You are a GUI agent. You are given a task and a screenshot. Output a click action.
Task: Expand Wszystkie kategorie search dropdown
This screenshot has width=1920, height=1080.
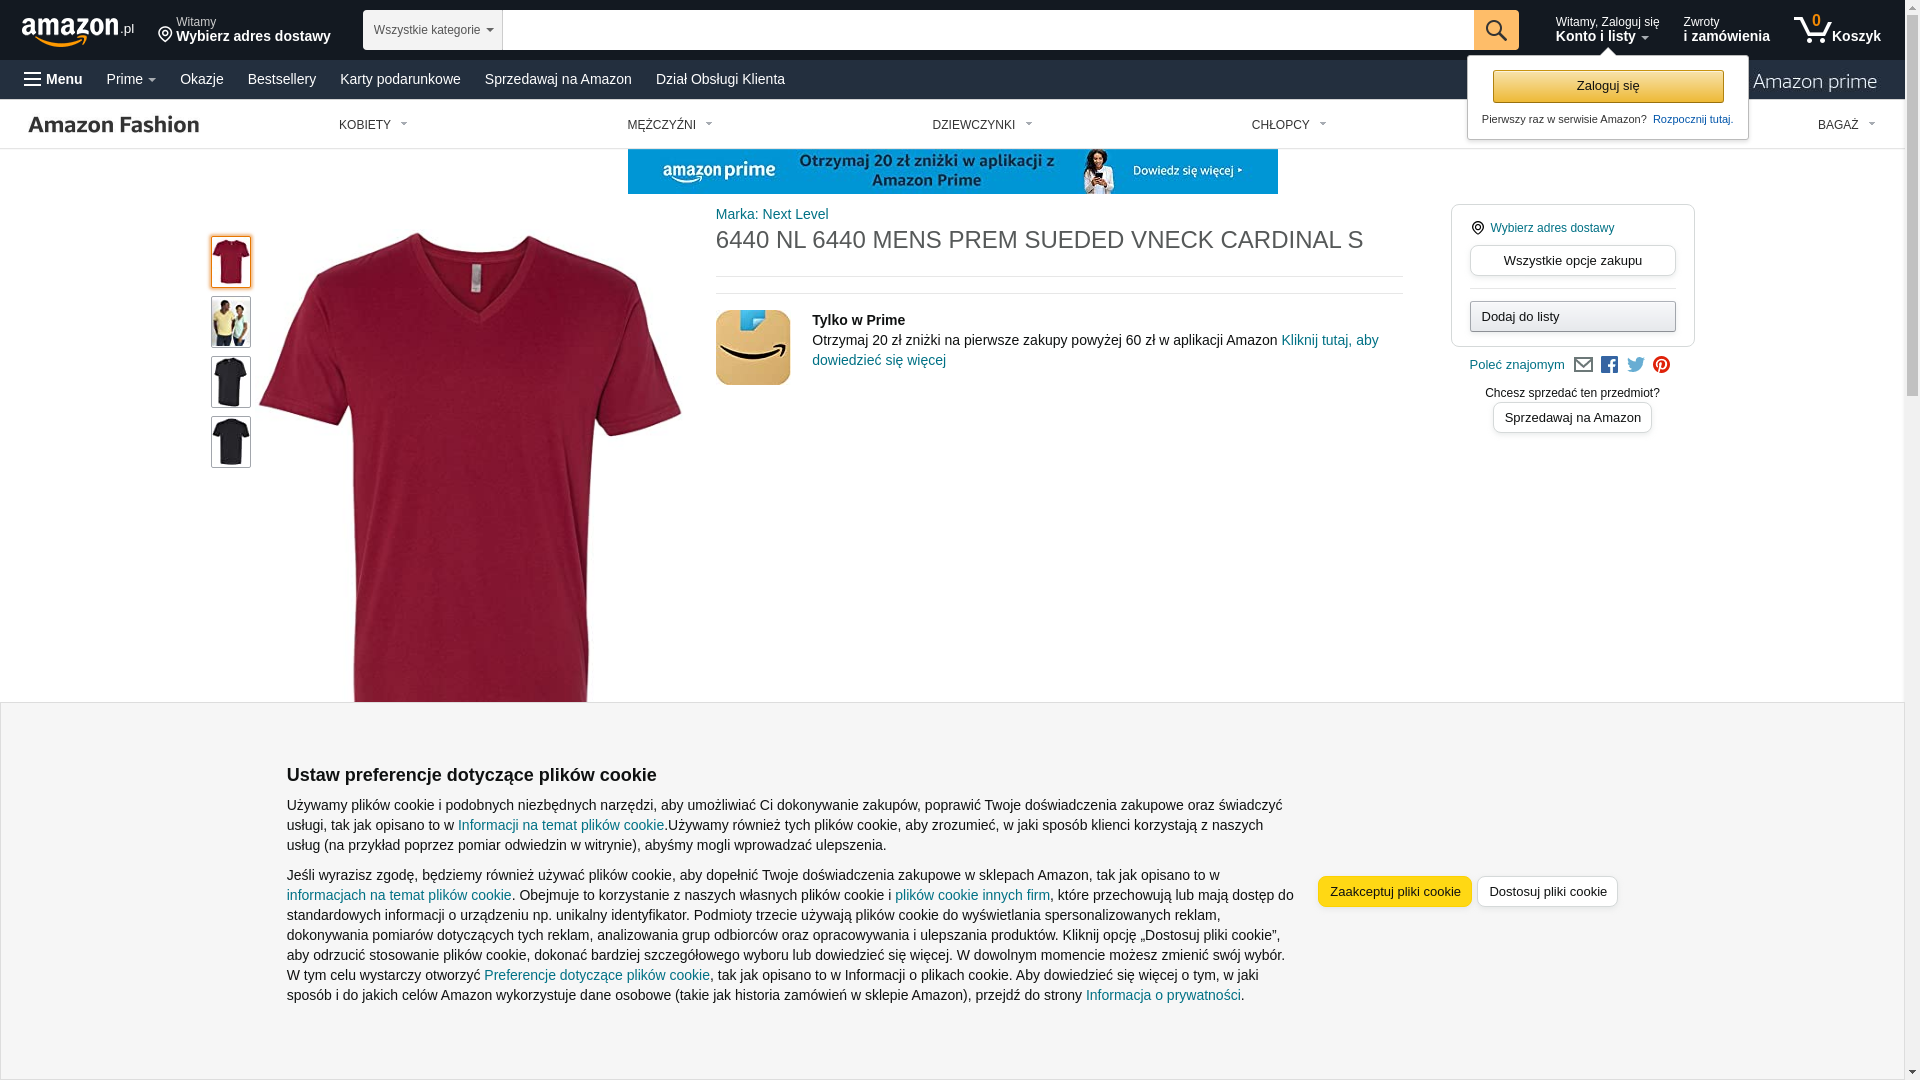click(432, 30)
